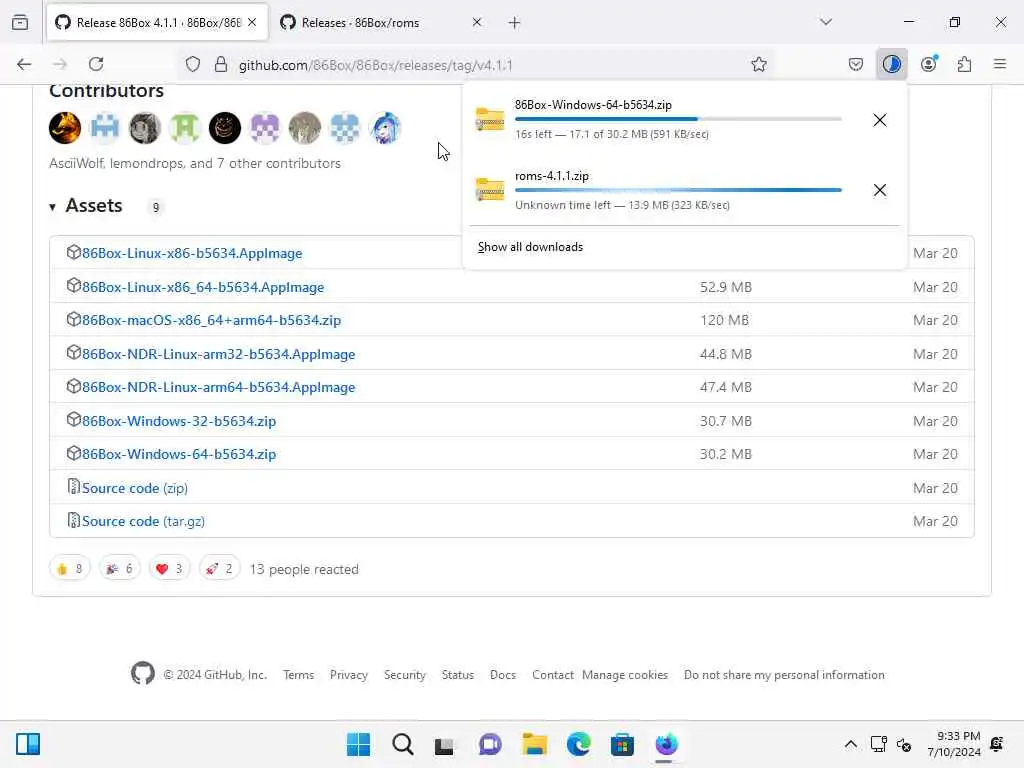The image size is (1024, 768).
Task: Open Windows taskbar search
Action: click(x=402, y=744)
